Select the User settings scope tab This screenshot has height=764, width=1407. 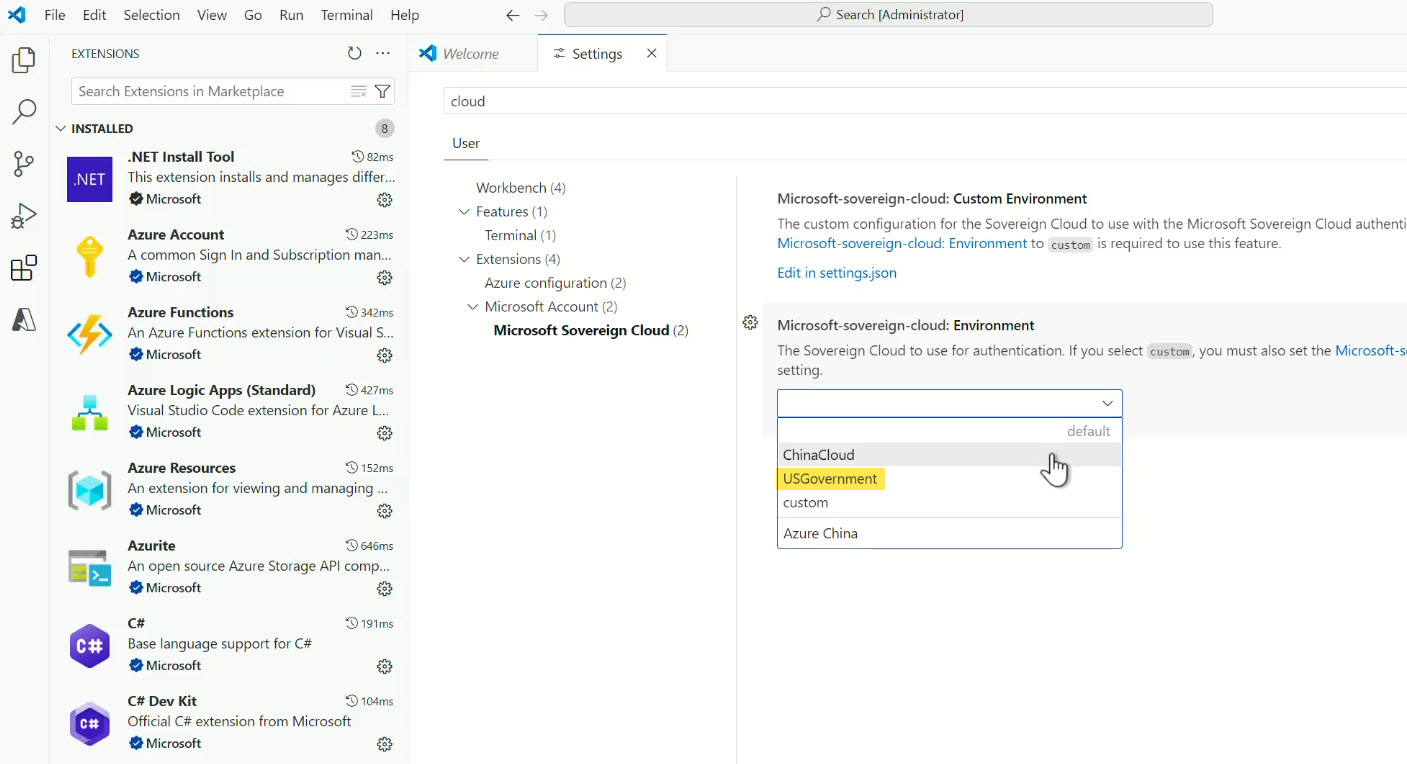(x=466, y=143)
